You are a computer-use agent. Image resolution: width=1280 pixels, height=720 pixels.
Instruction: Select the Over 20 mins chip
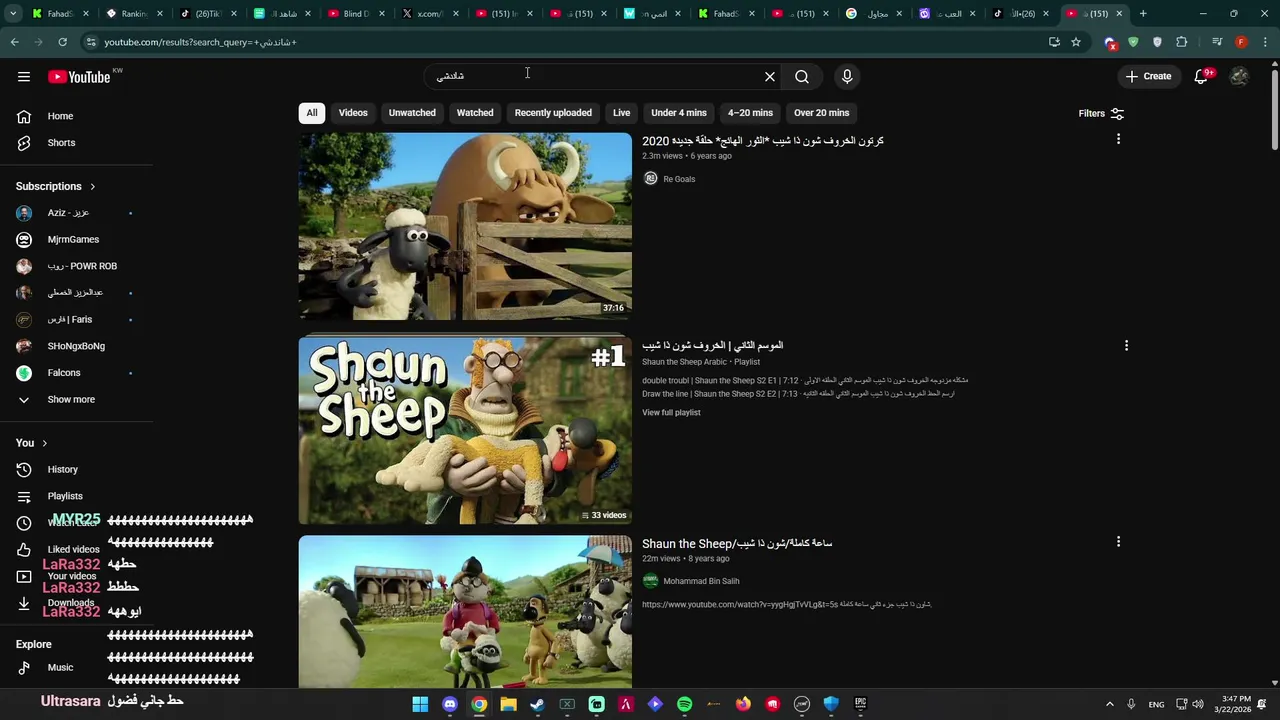pyautogui.click(x=821, y=113)
